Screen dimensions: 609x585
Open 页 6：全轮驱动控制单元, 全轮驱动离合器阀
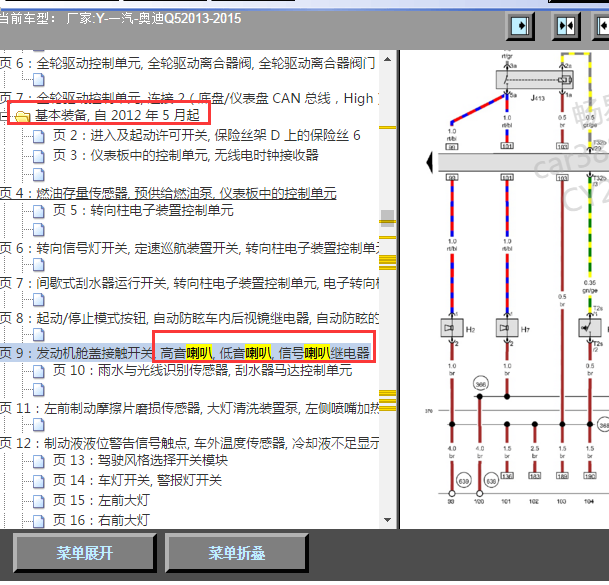coord(188,63)
